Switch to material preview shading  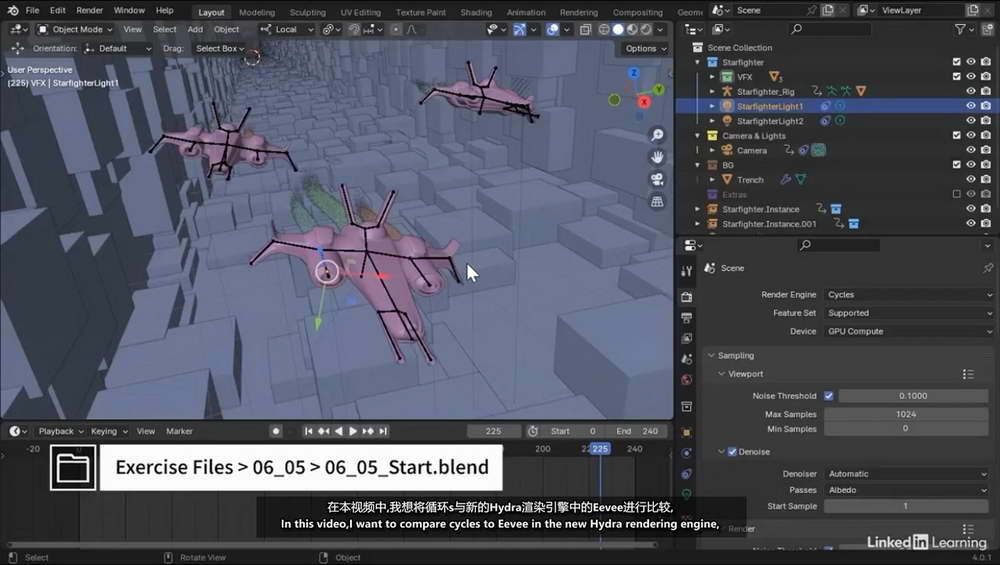pyautogui.click(x=632, y=29)
